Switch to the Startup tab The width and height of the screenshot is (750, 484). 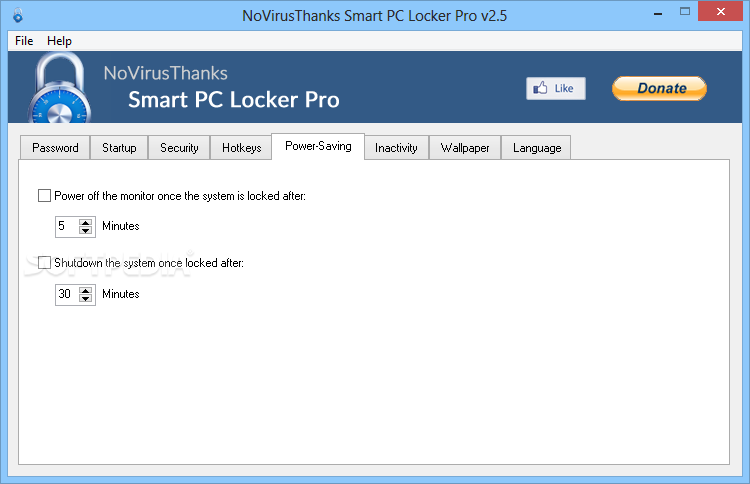pyautogui.click(x=119, y=148)
